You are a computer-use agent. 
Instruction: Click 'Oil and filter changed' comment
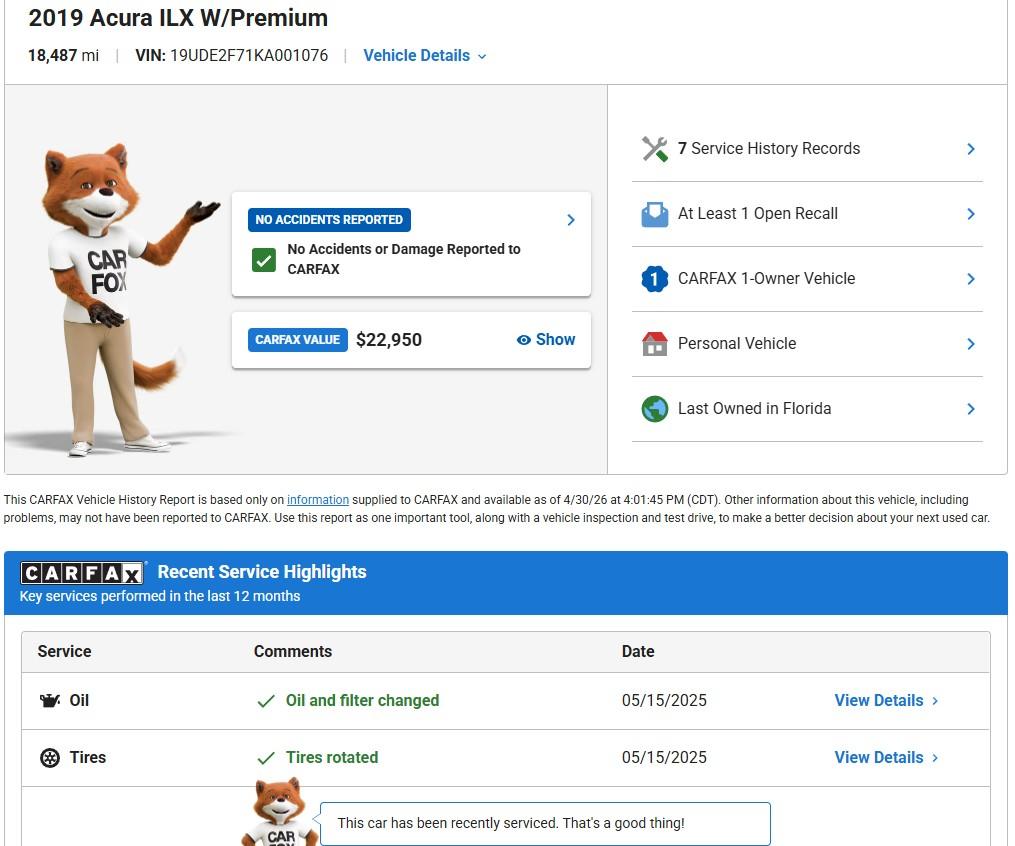[x=362, y=700]
